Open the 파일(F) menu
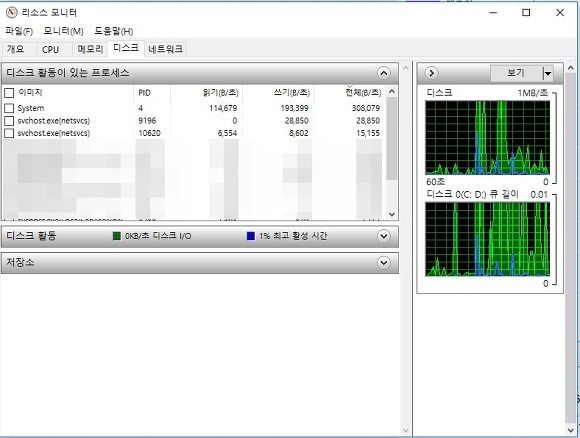580x438 pixels. [x=19, y=31]
